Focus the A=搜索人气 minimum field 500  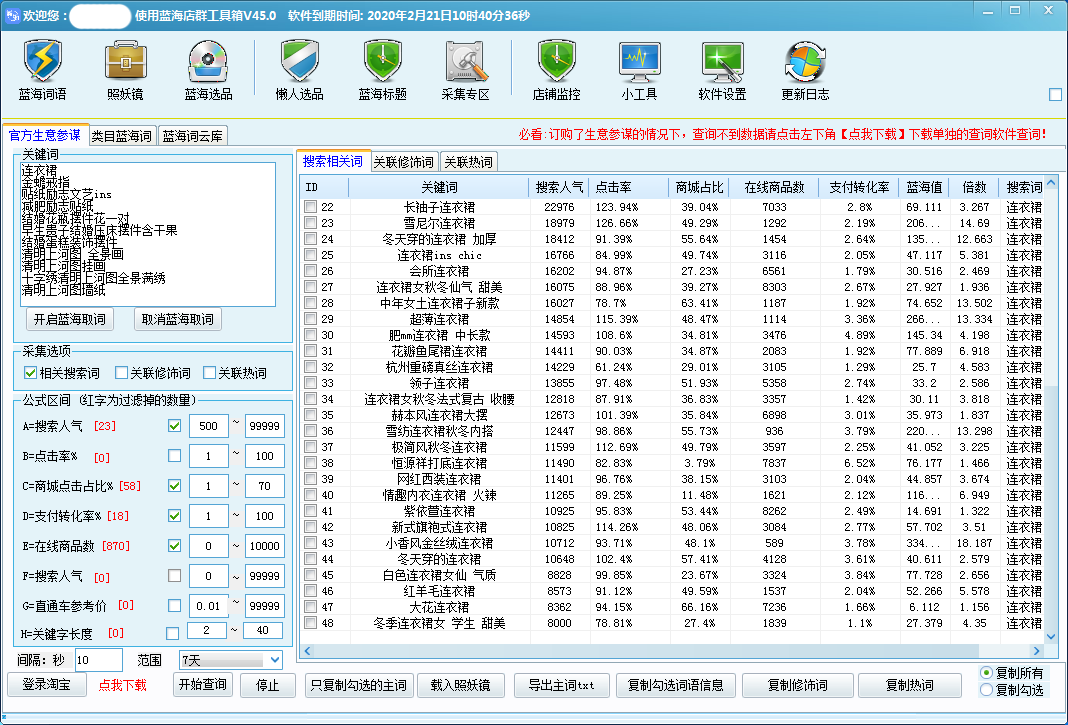tap(208, 426)
